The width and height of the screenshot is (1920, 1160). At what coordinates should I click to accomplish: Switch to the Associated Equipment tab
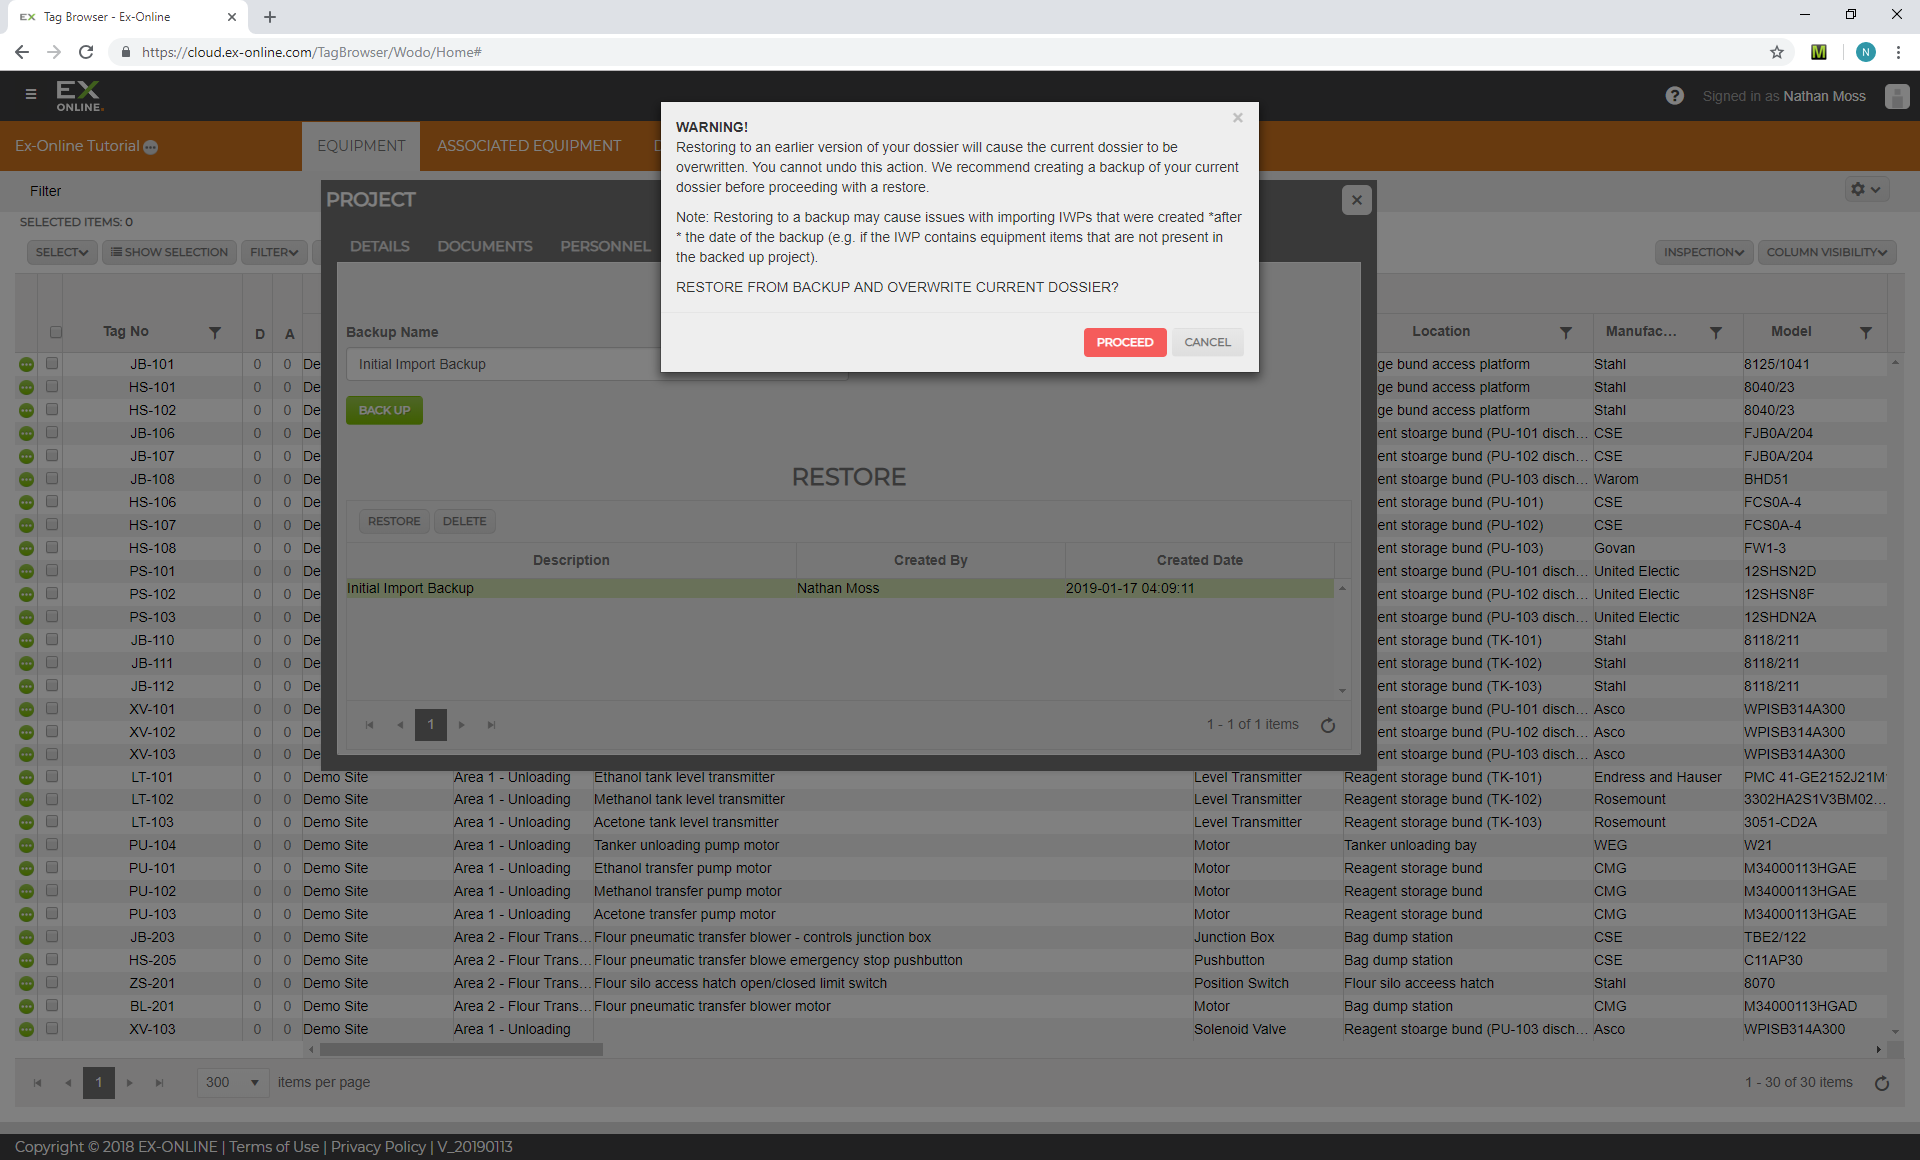[x=529, y=146]
